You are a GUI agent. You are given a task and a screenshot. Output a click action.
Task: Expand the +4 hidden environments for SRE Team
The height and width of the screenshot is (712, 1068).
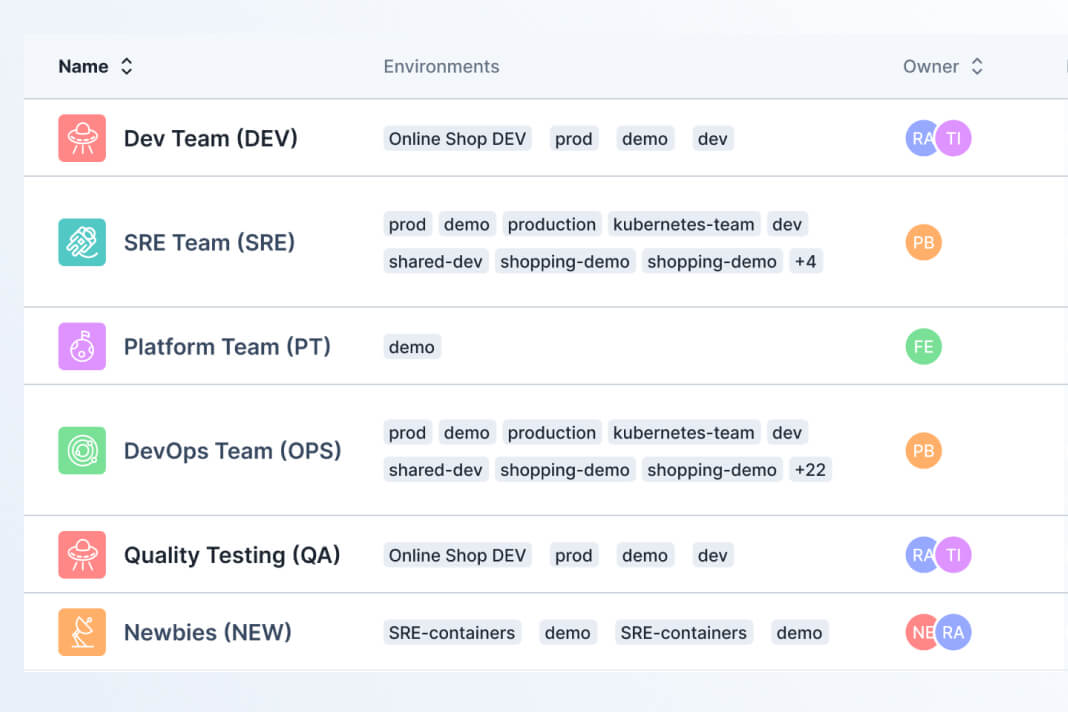point(806,261)
